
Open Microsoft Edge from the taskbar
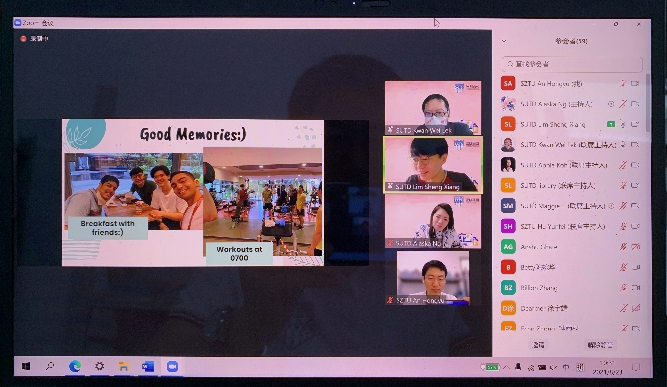click(x=75, y=366)
